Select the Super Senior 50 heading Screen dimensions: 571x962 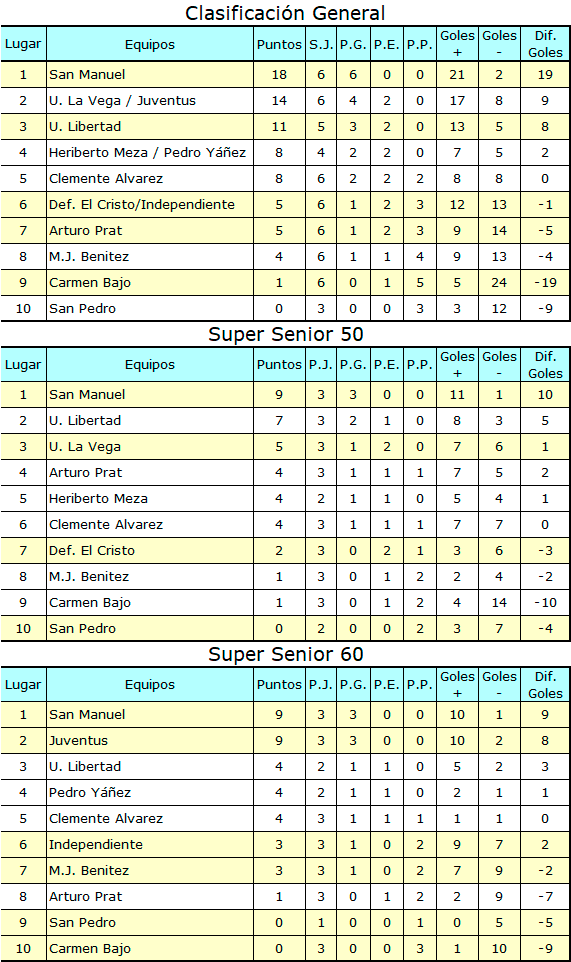pos(286,334)
